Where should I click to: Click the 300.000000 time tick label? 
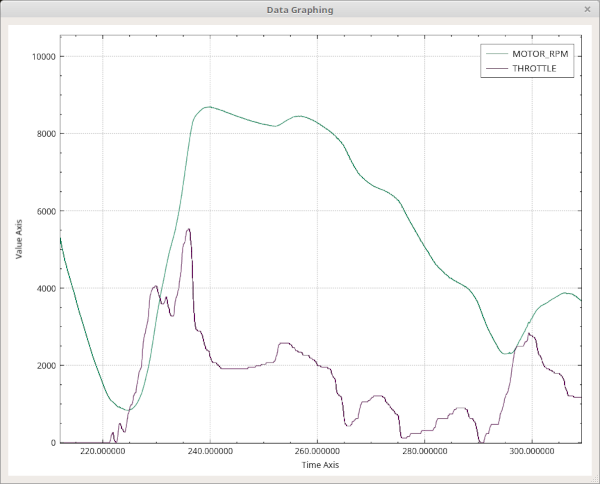pyautogui.click(x=532, y=451)
